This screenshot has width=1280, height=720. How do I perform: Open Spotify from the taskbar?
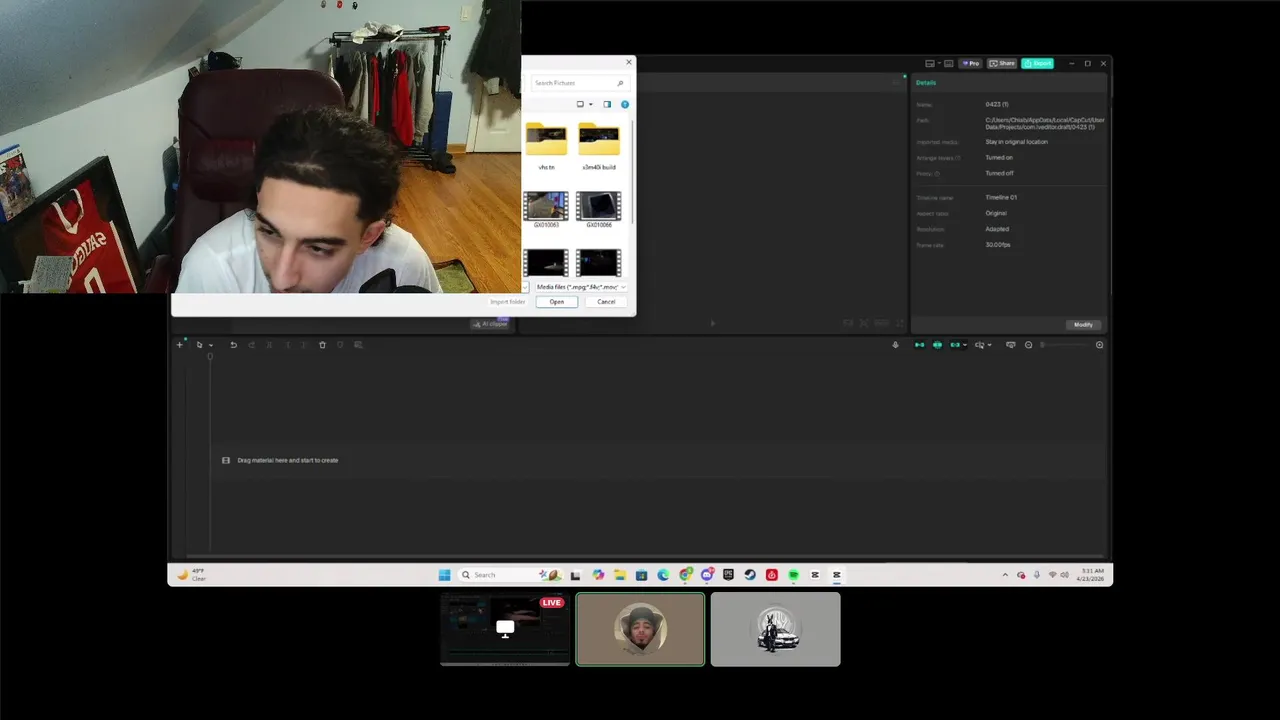click(x=793, y=575)
